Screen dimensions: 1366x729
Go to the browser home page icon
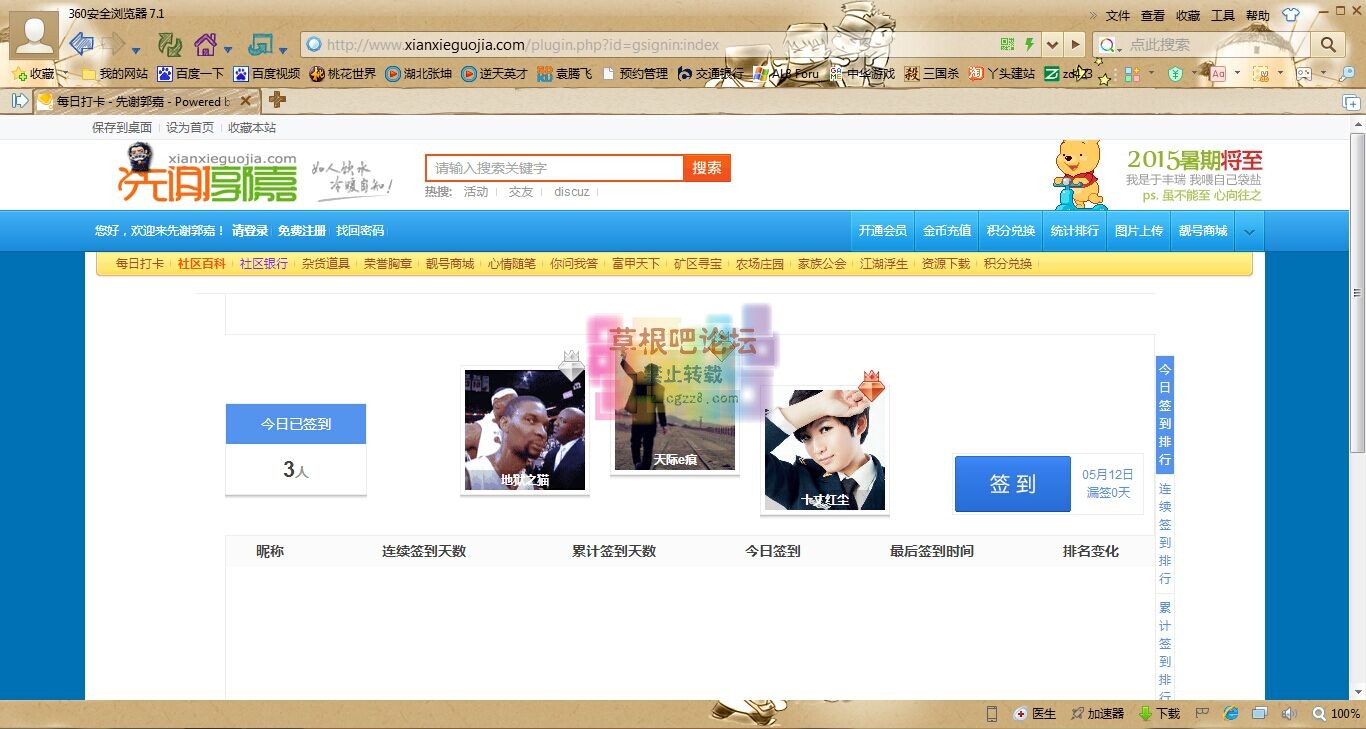pyautogui.click(x=205, y=44)
